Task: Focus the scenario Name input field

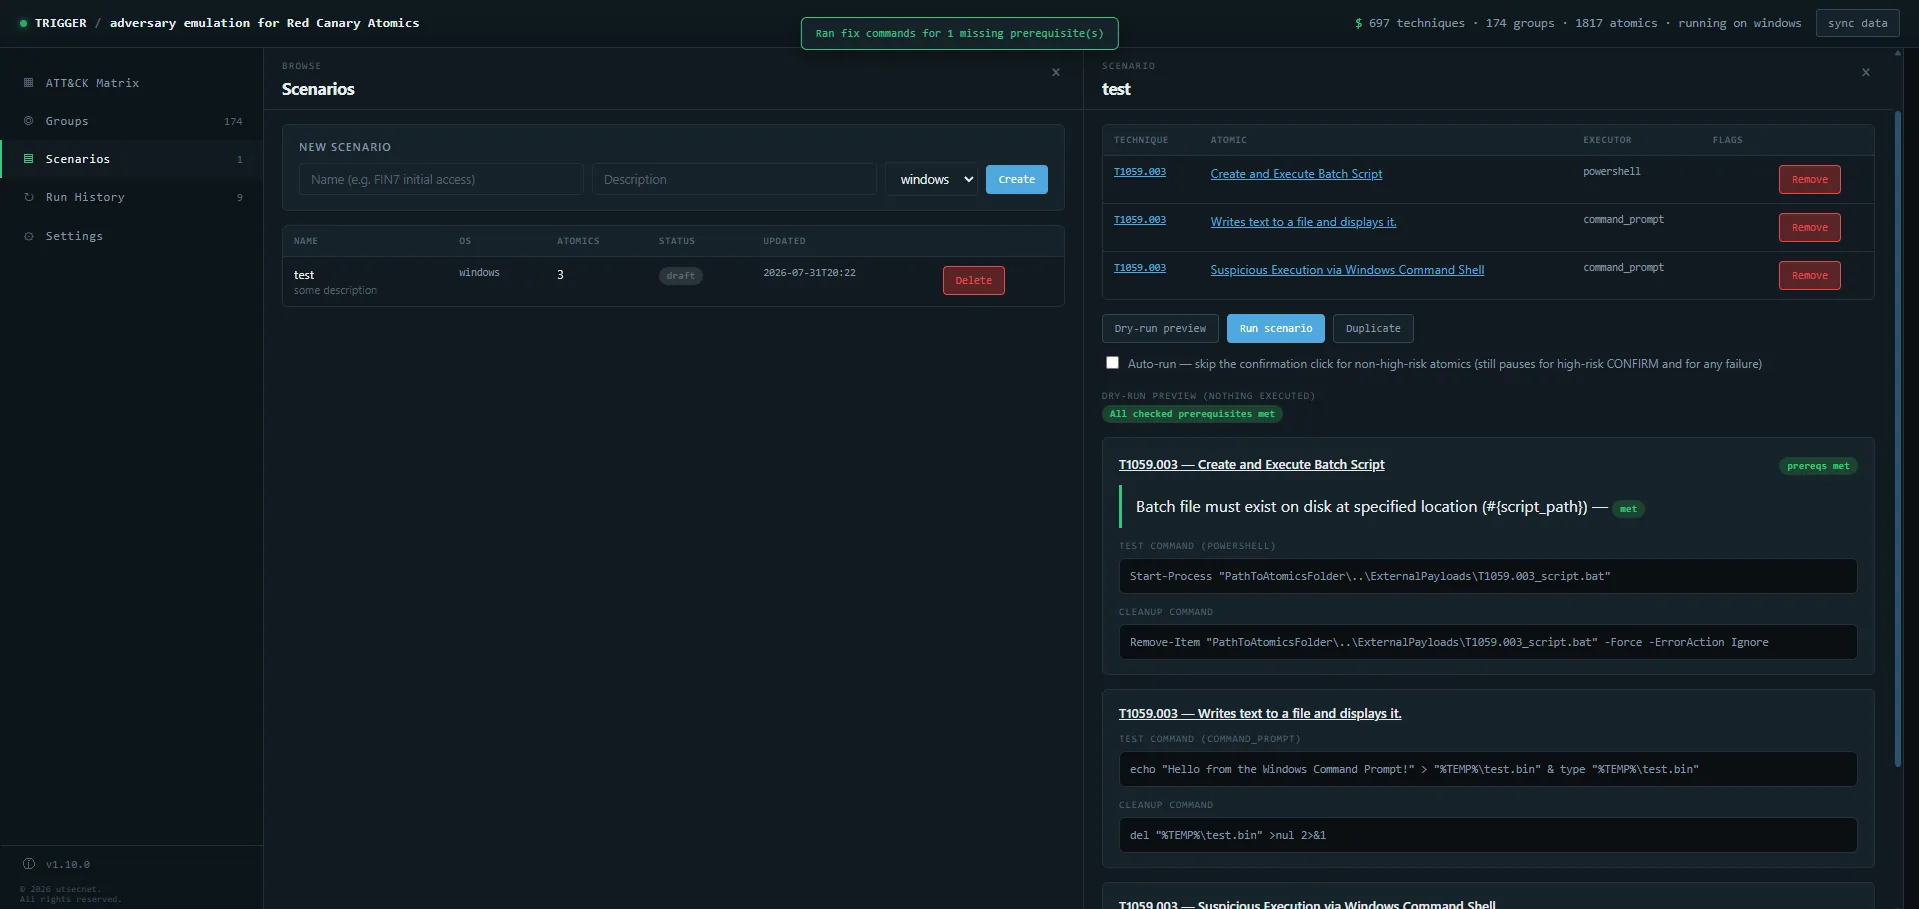Action: coord(441,179)
